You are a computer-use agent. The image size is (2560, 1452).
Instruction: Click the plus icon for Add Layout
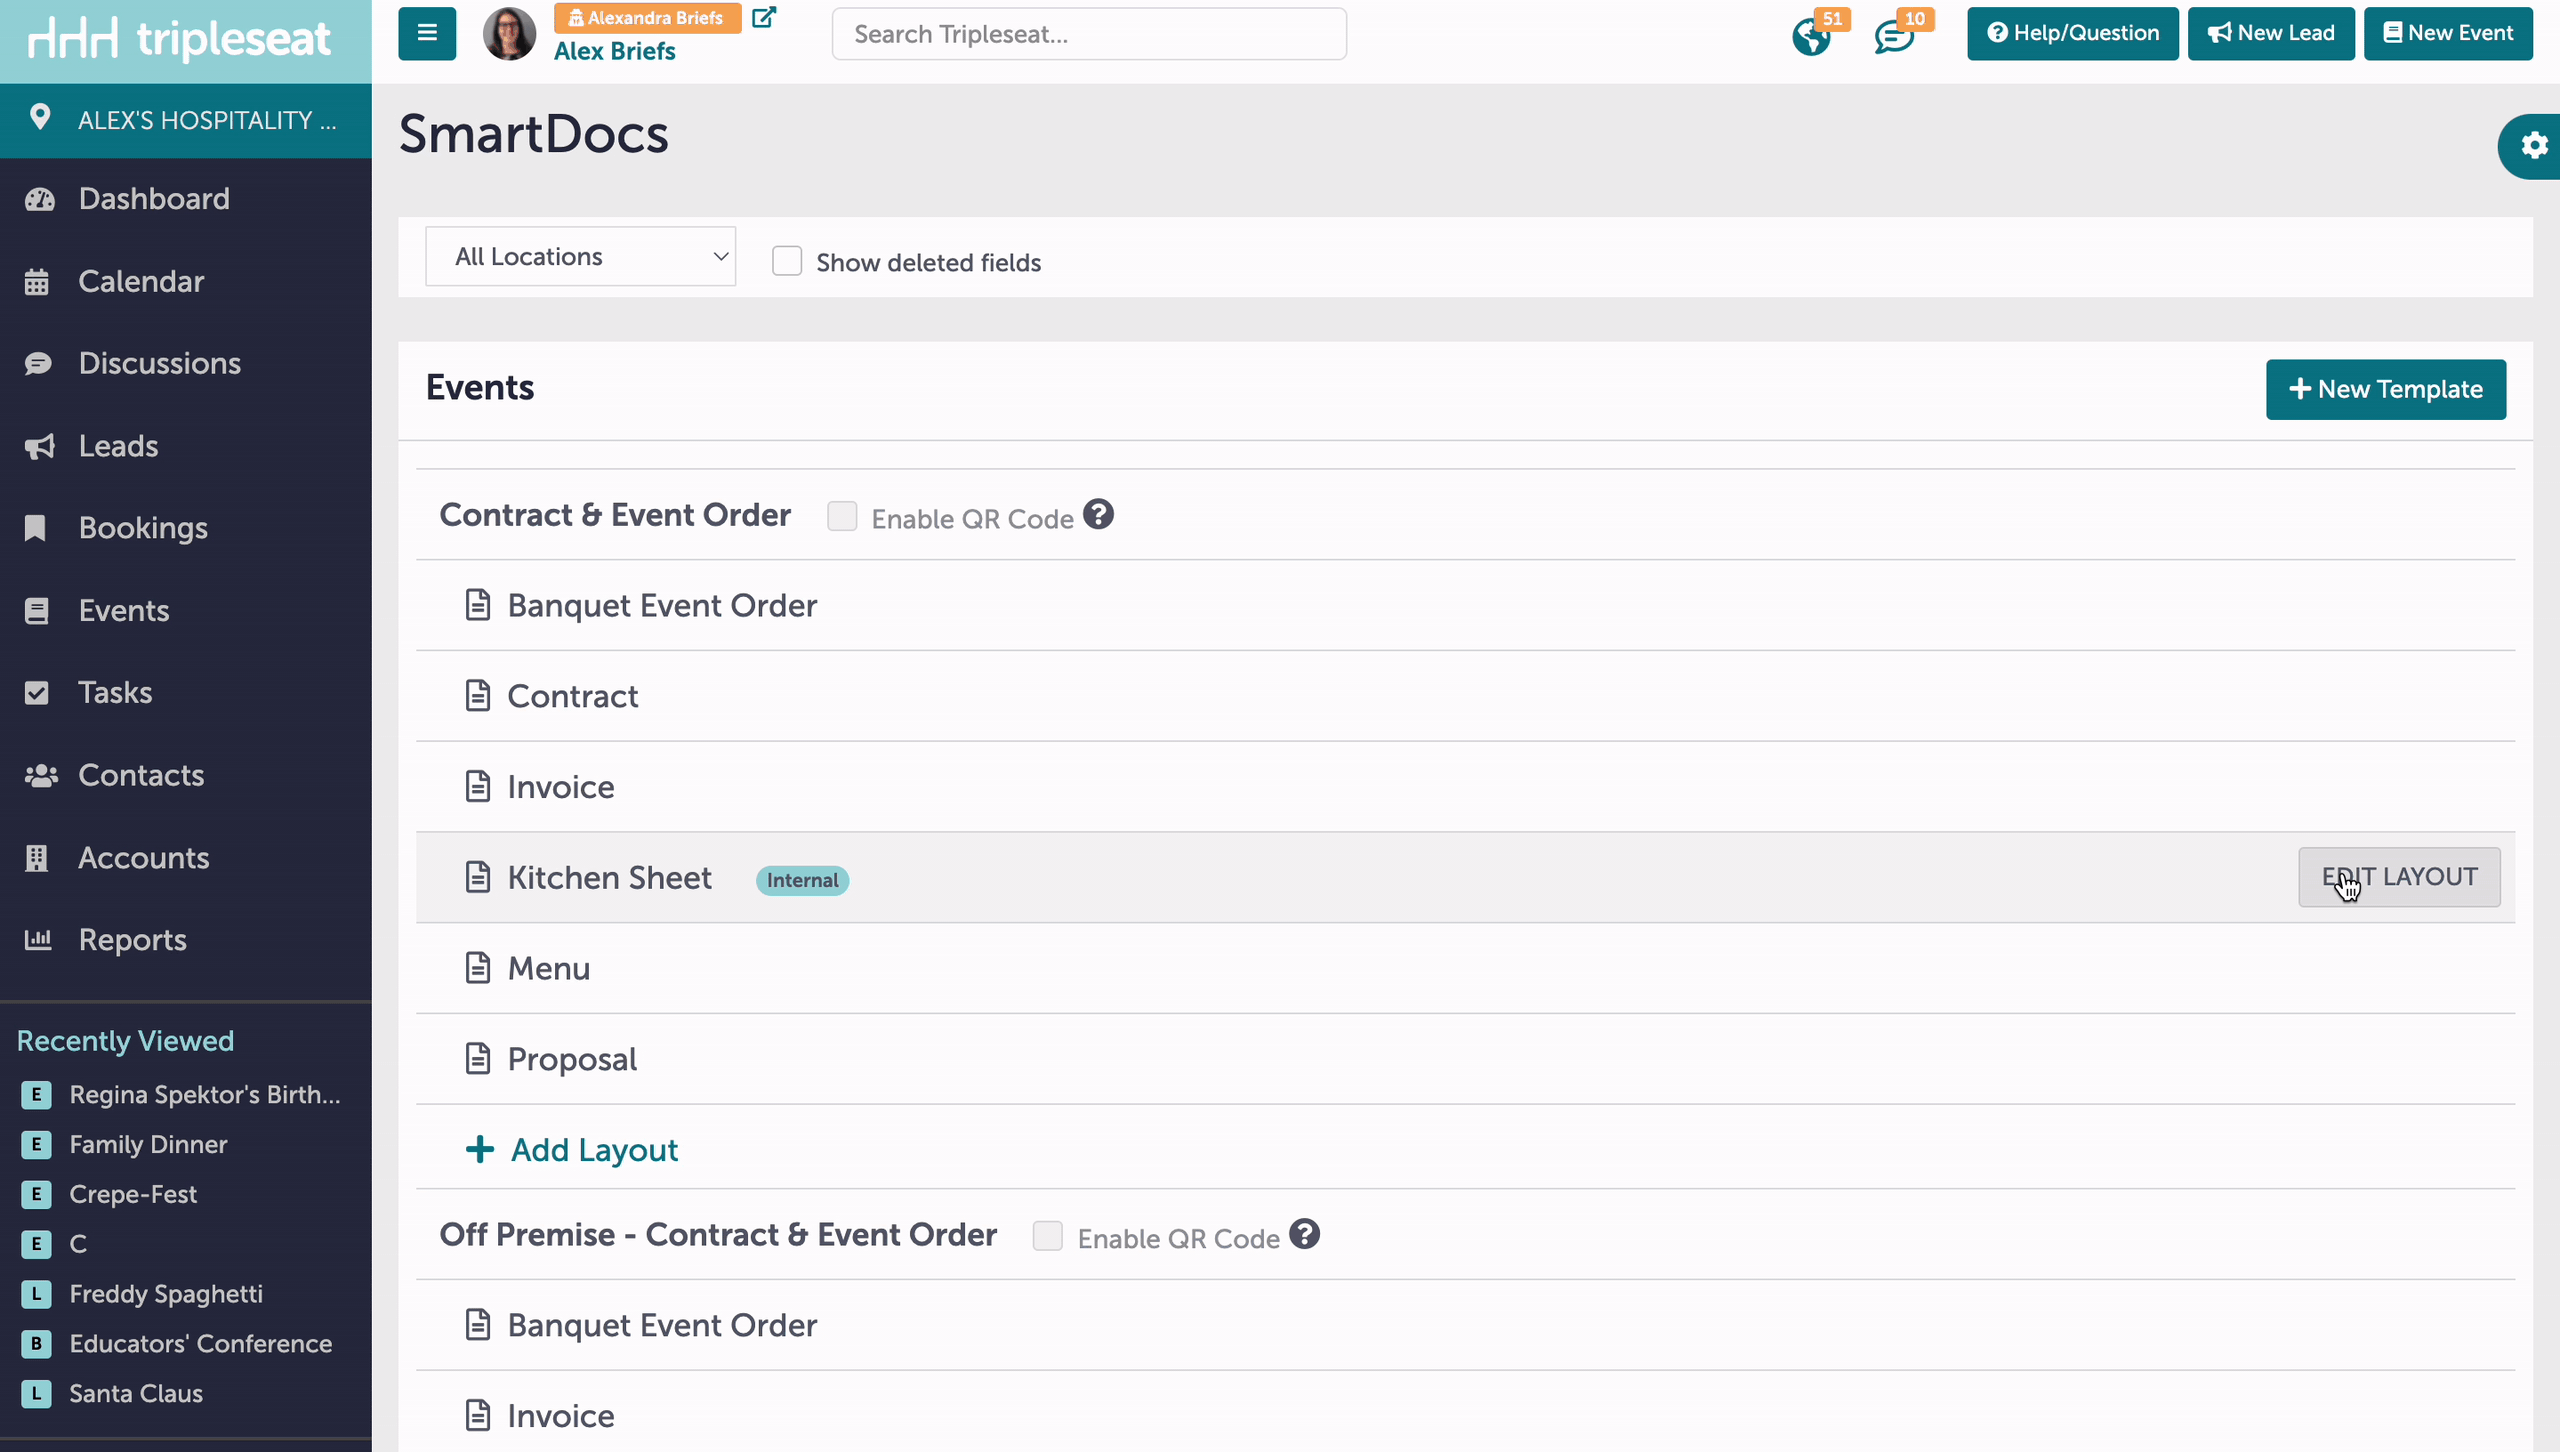coord(480,1149)
